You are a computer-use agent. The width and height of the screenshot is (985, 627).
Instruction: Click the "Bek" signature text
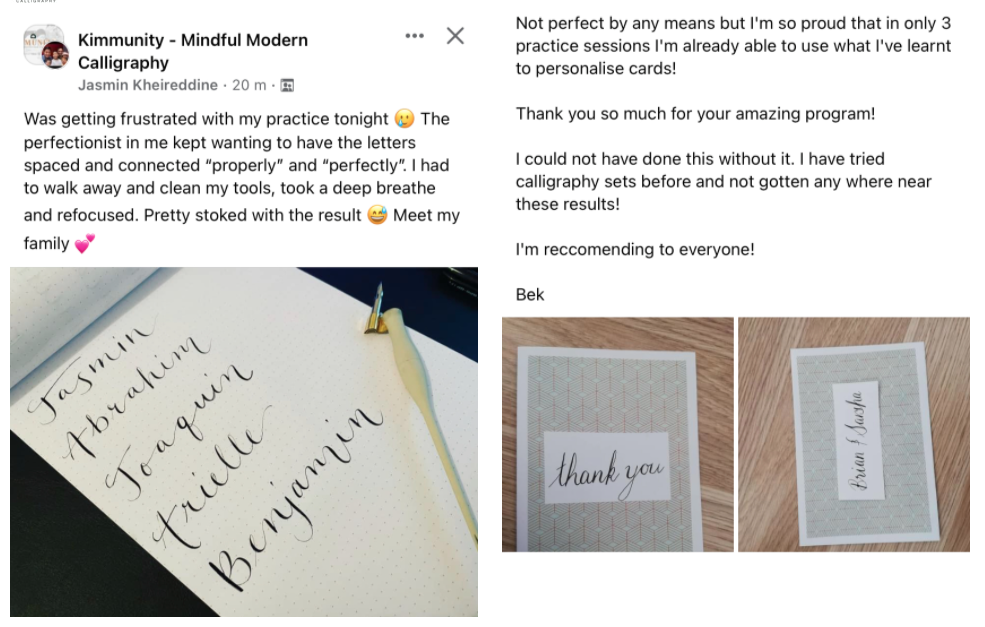(530, 295)
